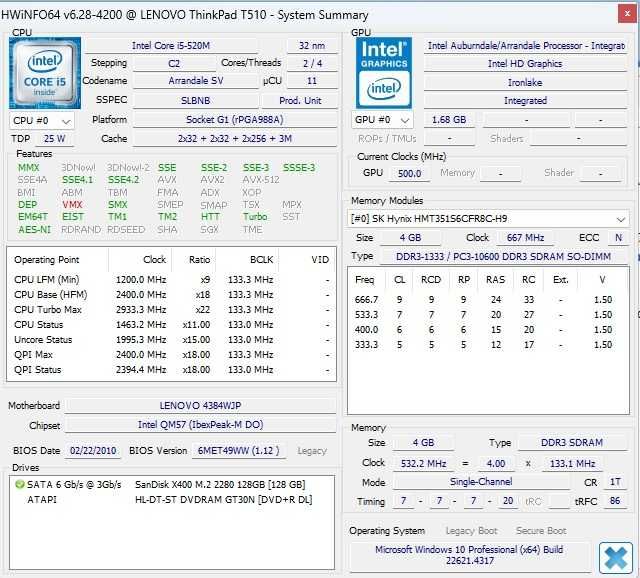Click the DDR3-1333 / PC3-10600 type field
640x578 pixels.
[x=504, y=256]
